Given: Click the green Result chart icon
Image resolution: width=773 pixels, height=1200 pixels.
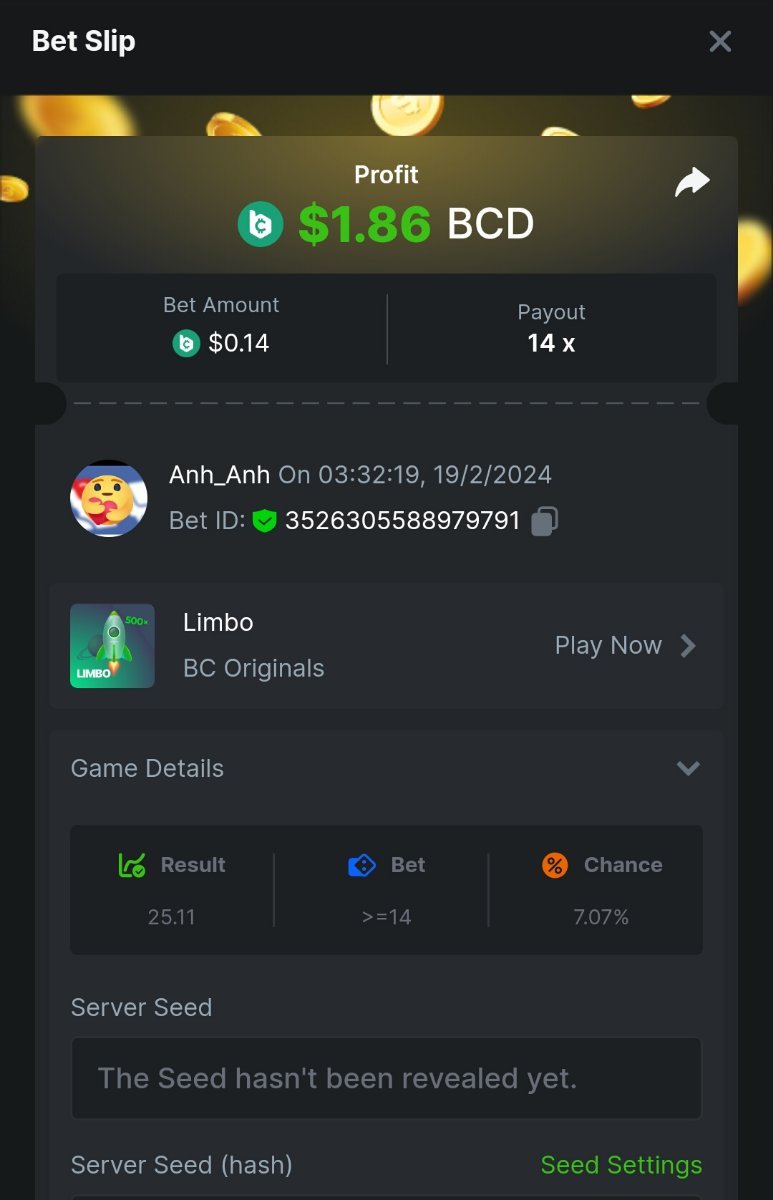Looking at the screenshot, I should pos(132,865).
